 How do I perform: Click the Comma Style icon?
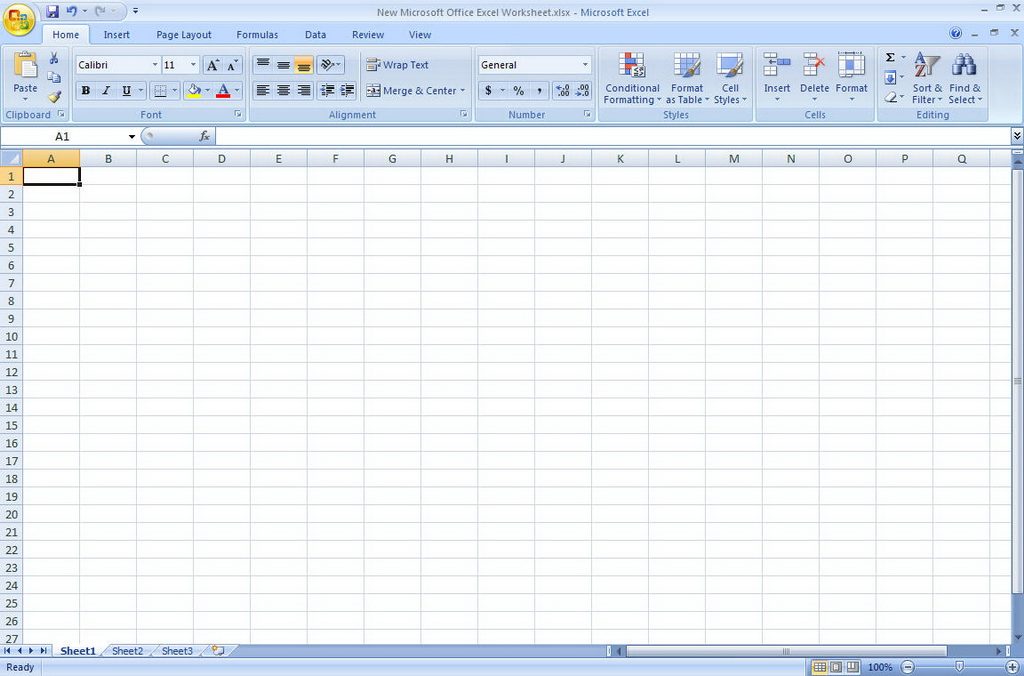click(539, 90)
